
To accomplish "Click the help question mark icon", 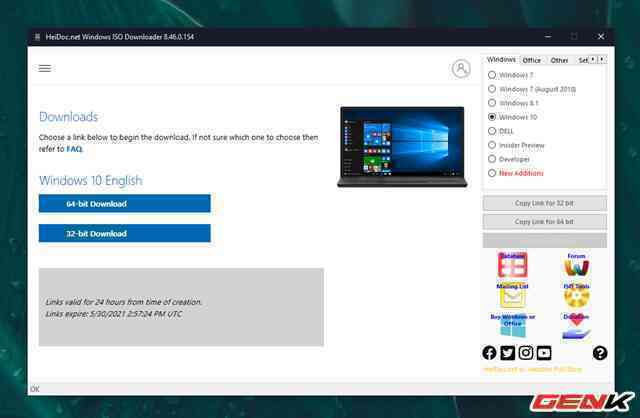I will [x=600, y=353].
